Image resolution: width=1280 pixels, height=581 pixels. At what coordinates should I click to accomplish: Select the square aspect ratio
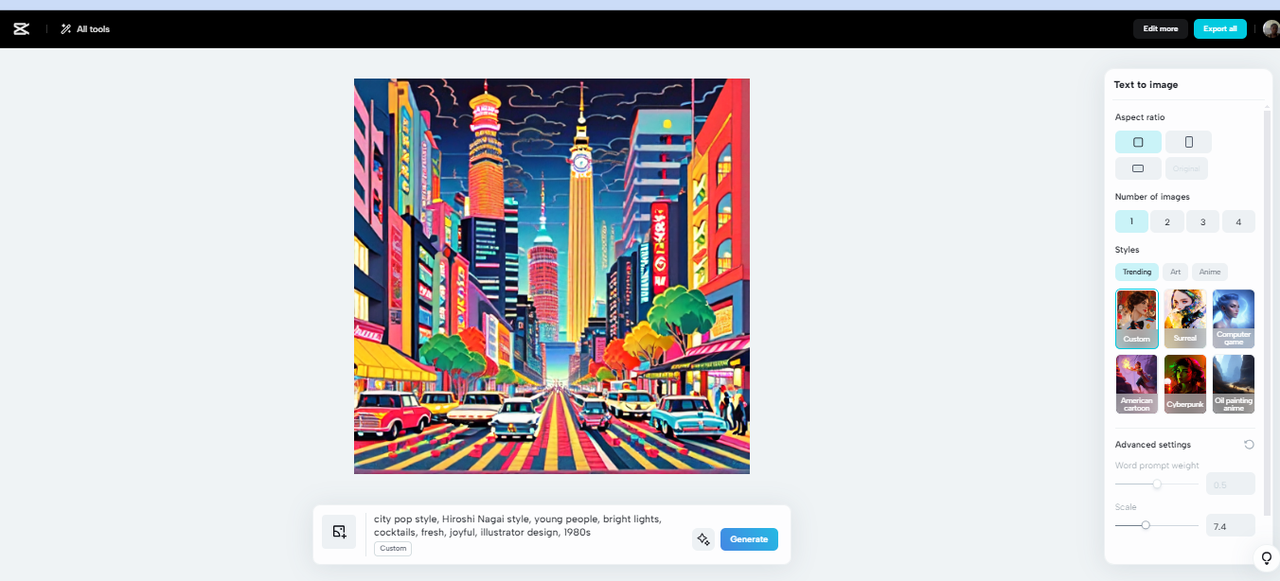tap(1138, 142)
